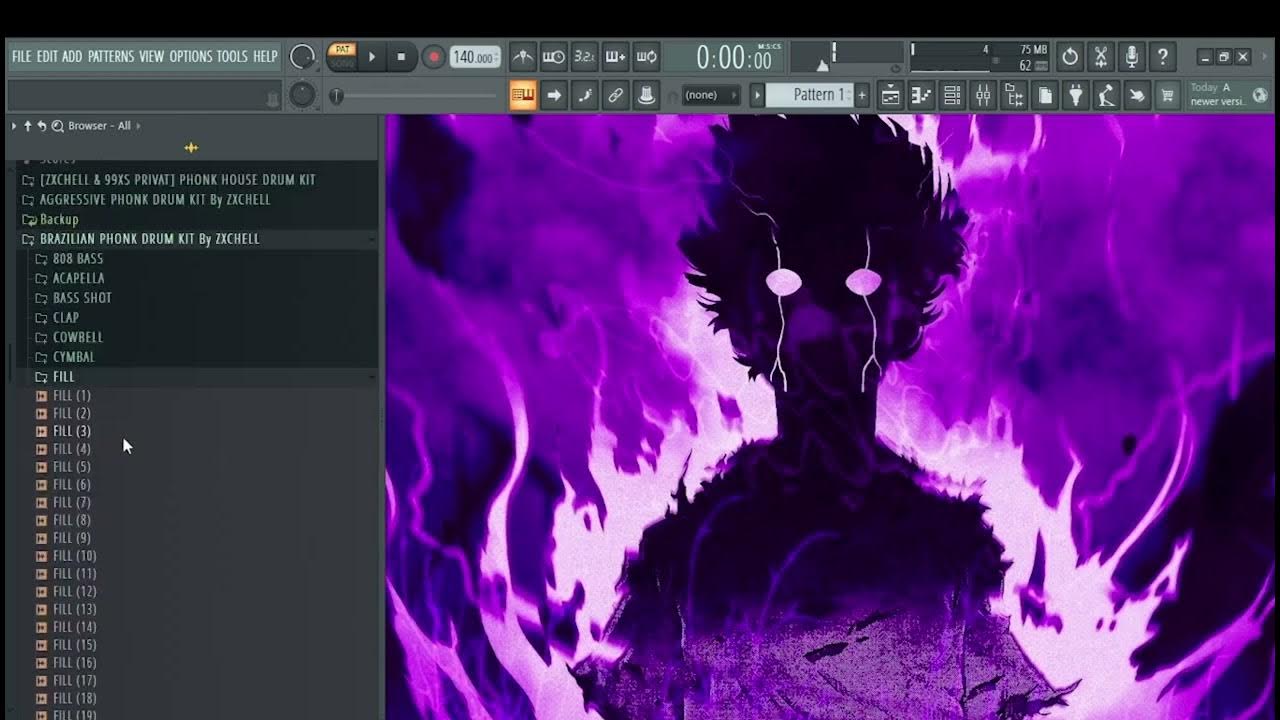1280x720 pixels.
Task: Open the Piano roll view icon
Action: click(921, 96)
